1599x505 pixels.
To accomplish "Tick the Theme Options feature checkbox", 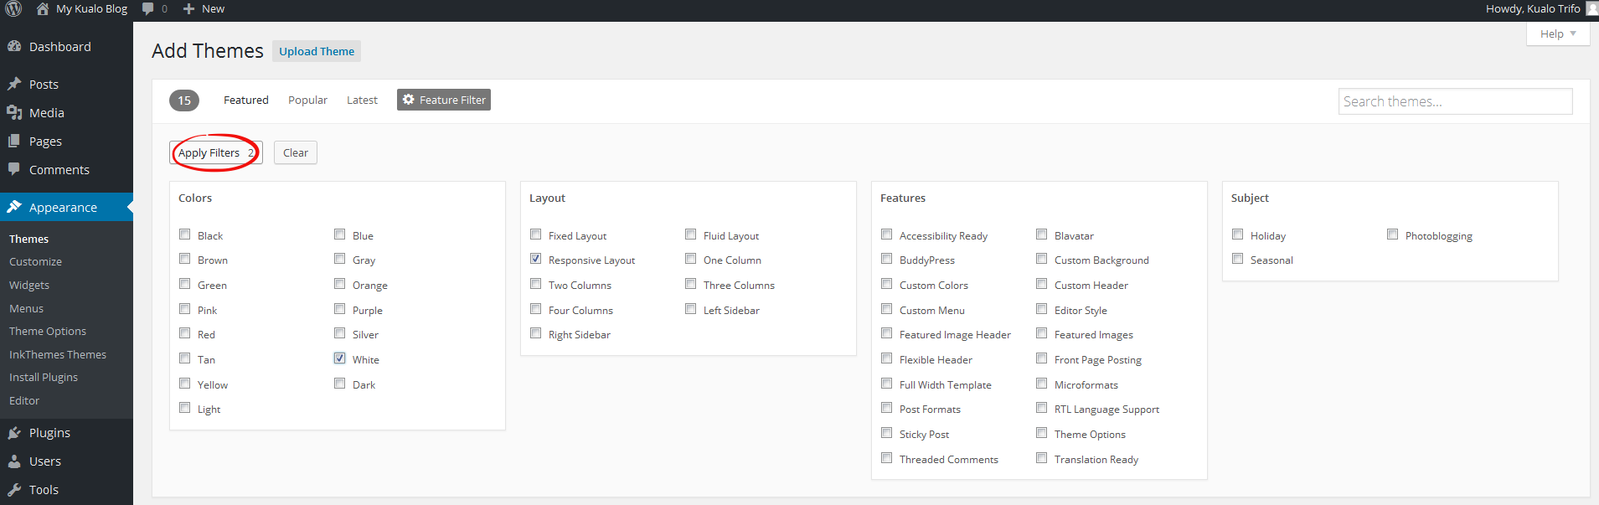I will click(1042, 433).
